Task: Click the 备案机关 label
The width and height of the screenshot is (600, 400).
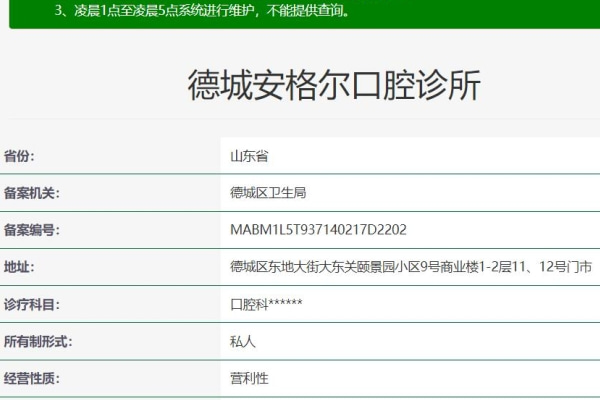Action: (32, 193)
